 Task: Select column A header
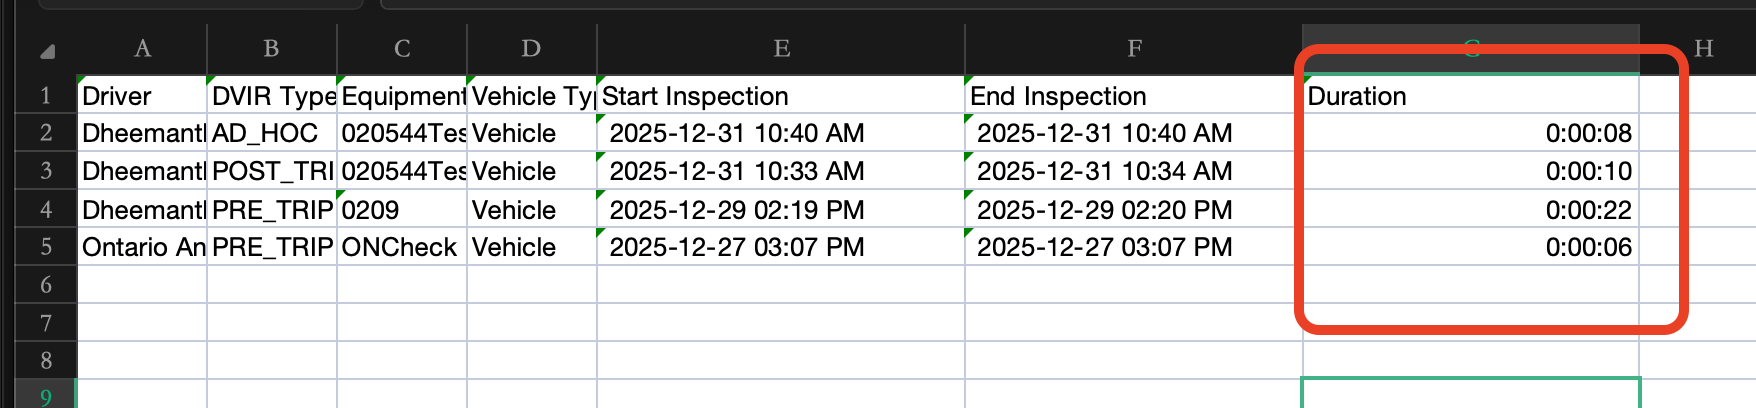pos(142,49)
